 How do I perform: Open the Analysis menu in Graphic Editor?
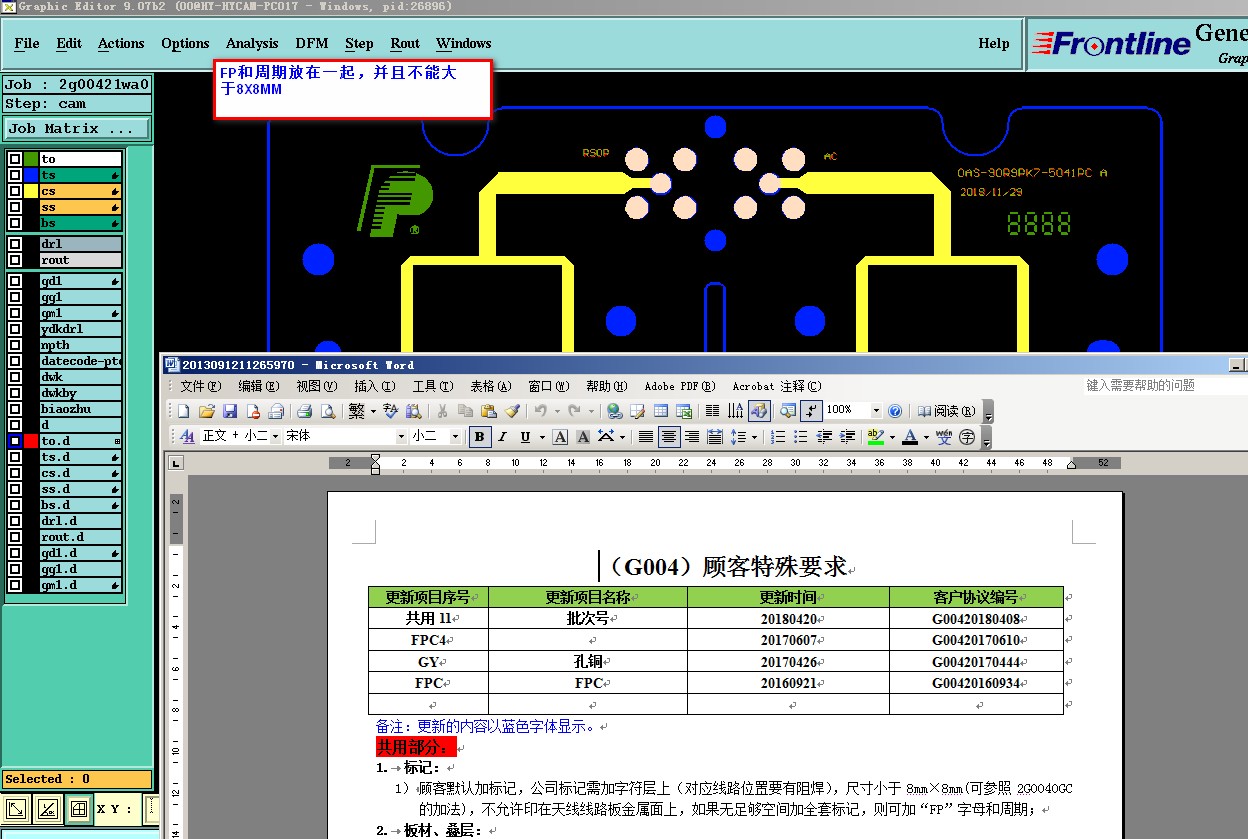(252, 43)
